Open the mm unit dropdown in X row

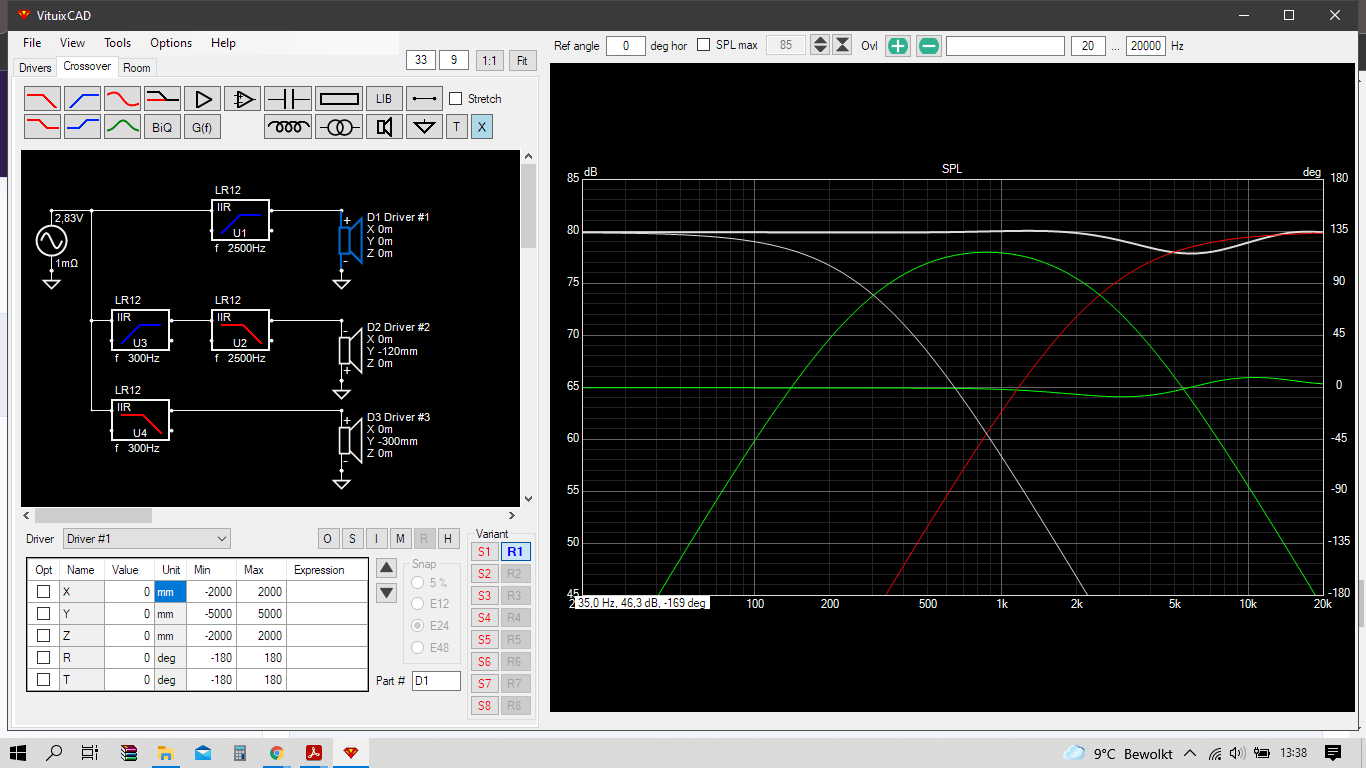click(x=170, y=592)
